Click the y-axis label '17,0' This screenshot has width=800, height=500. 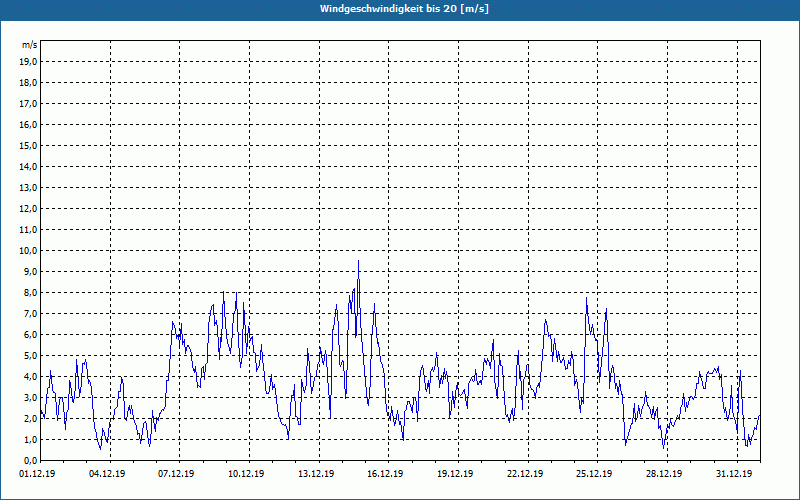click(28, 104)
